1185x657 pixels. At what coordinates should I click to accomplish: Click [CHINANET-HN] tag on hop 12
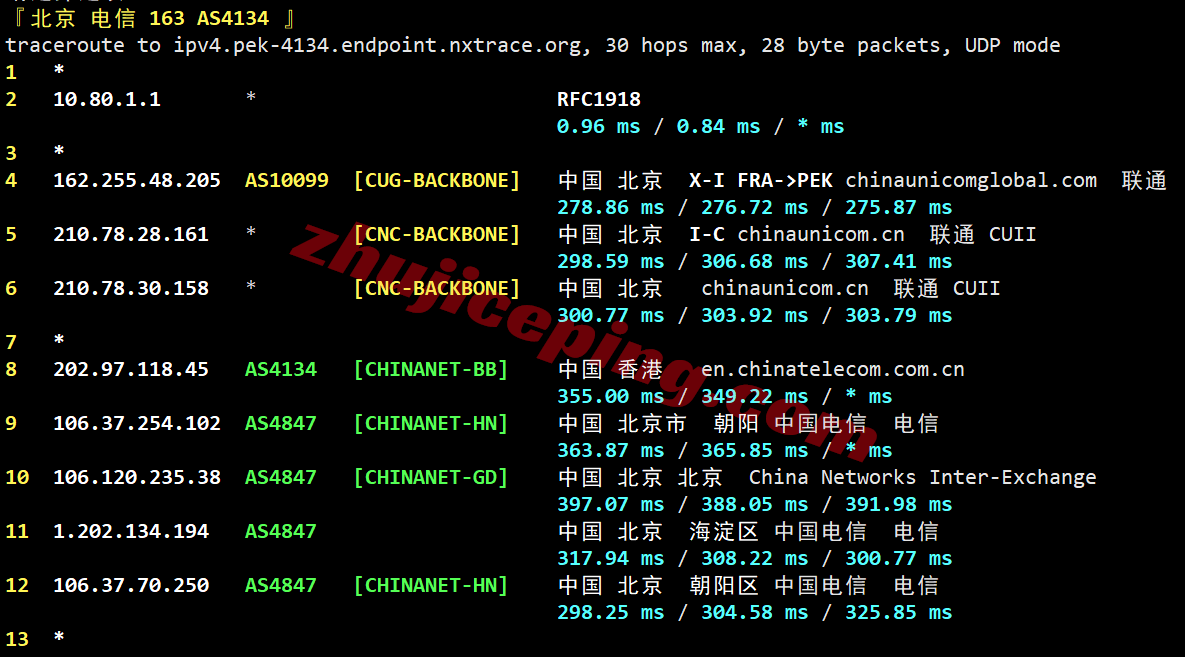tap(431, 586)
